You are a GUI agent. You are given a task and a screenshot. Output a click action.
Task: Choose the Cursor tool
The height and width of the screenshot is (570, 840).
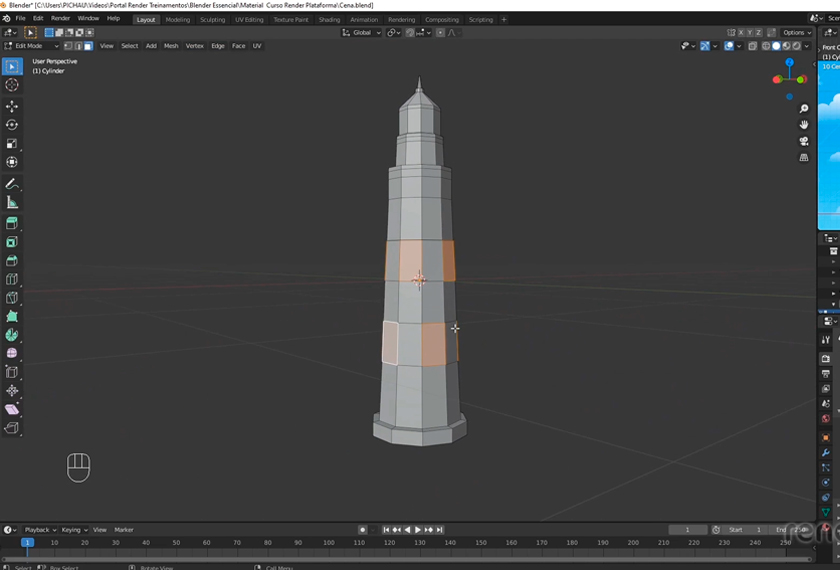12,86
